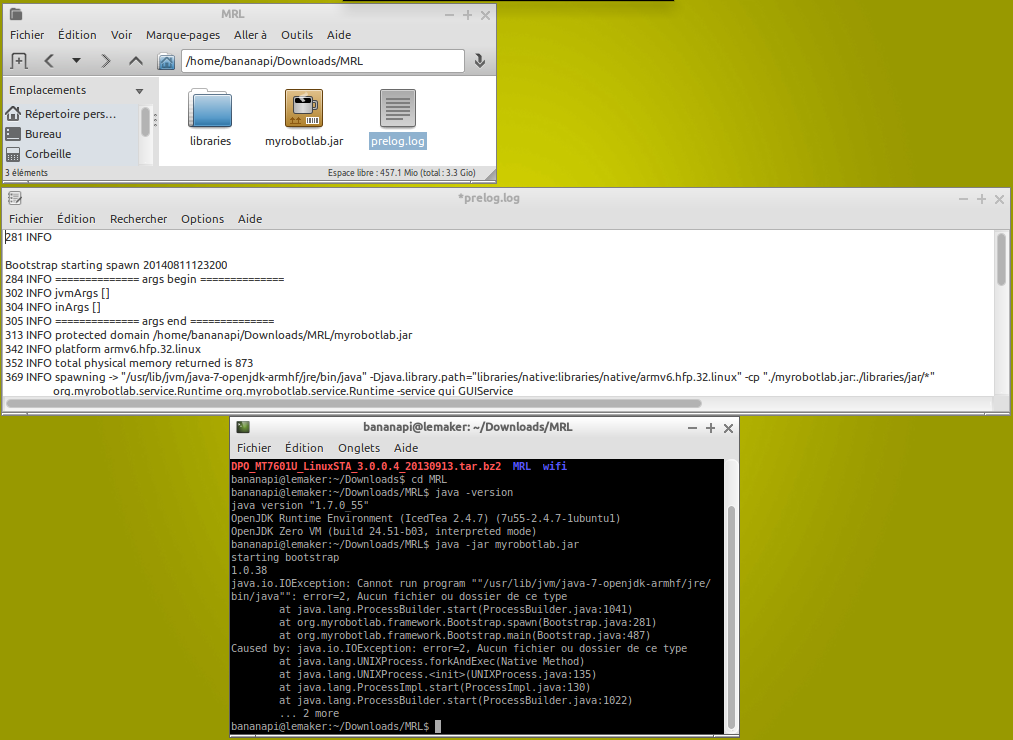
Task: Maximize the prelog.log editor window
Action: (981, 199)
